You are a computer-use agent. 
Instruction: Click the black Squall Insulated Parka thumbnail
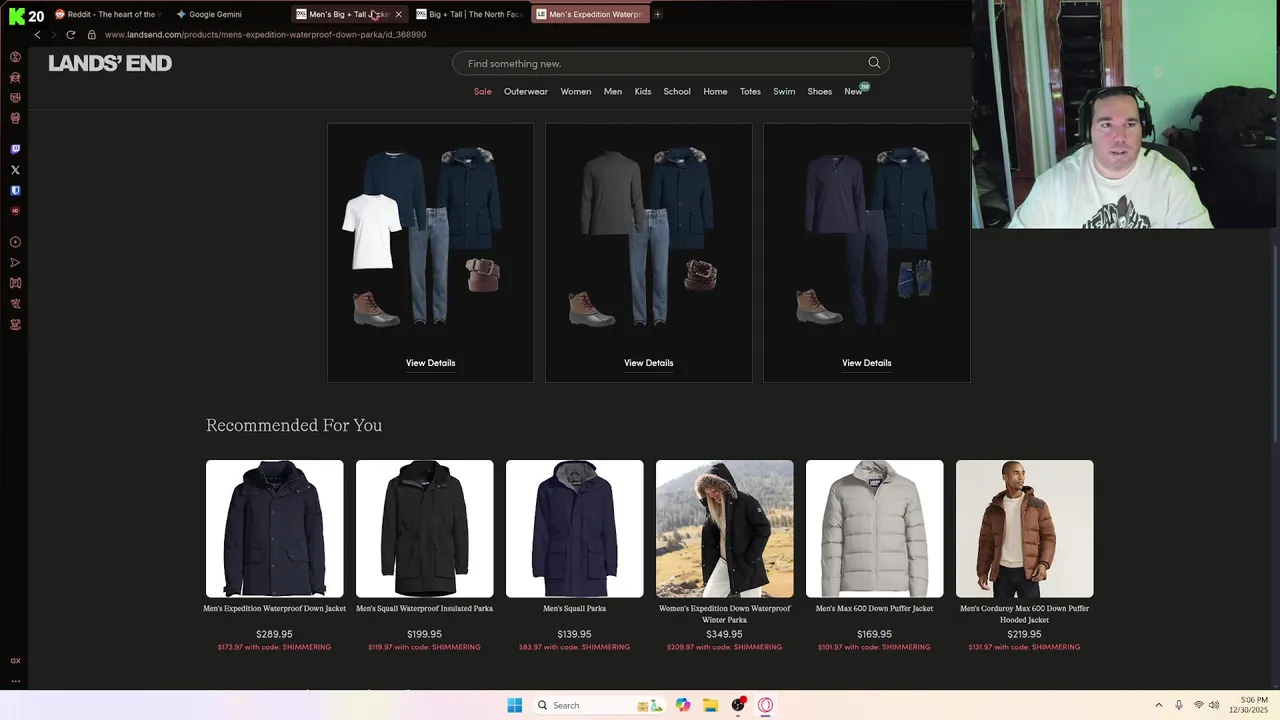pyautogui.click(x=424, y=528)
